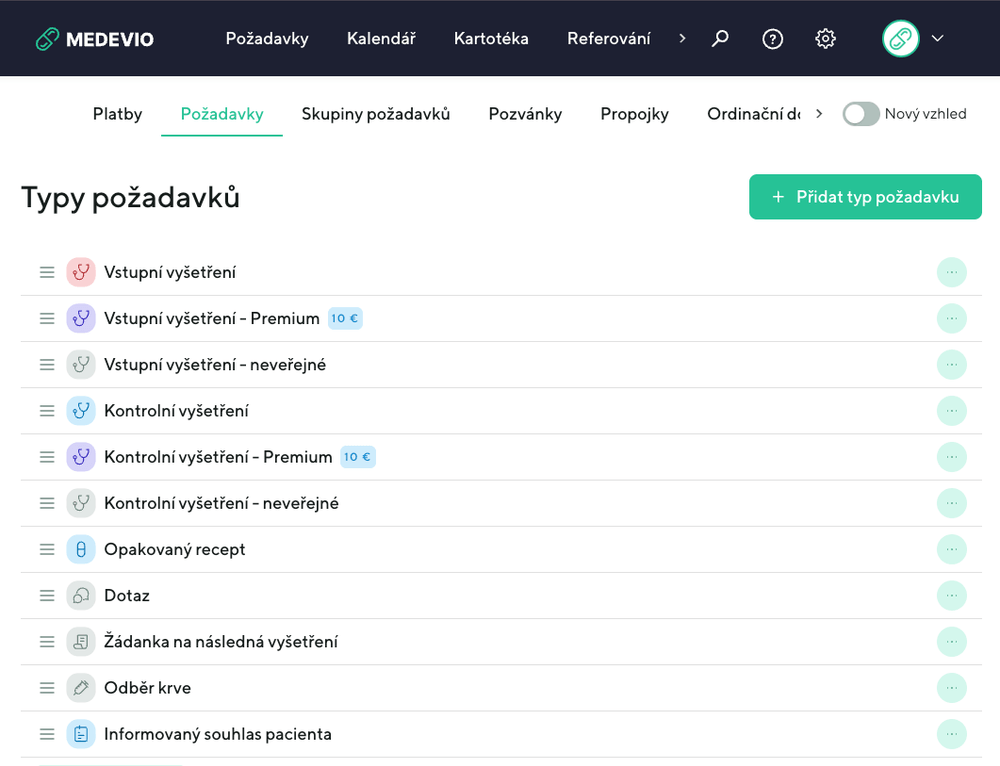Click the pill icon for Opakovaný recept
This screenshot has width=1000, height=766.
tap(81, 549)
